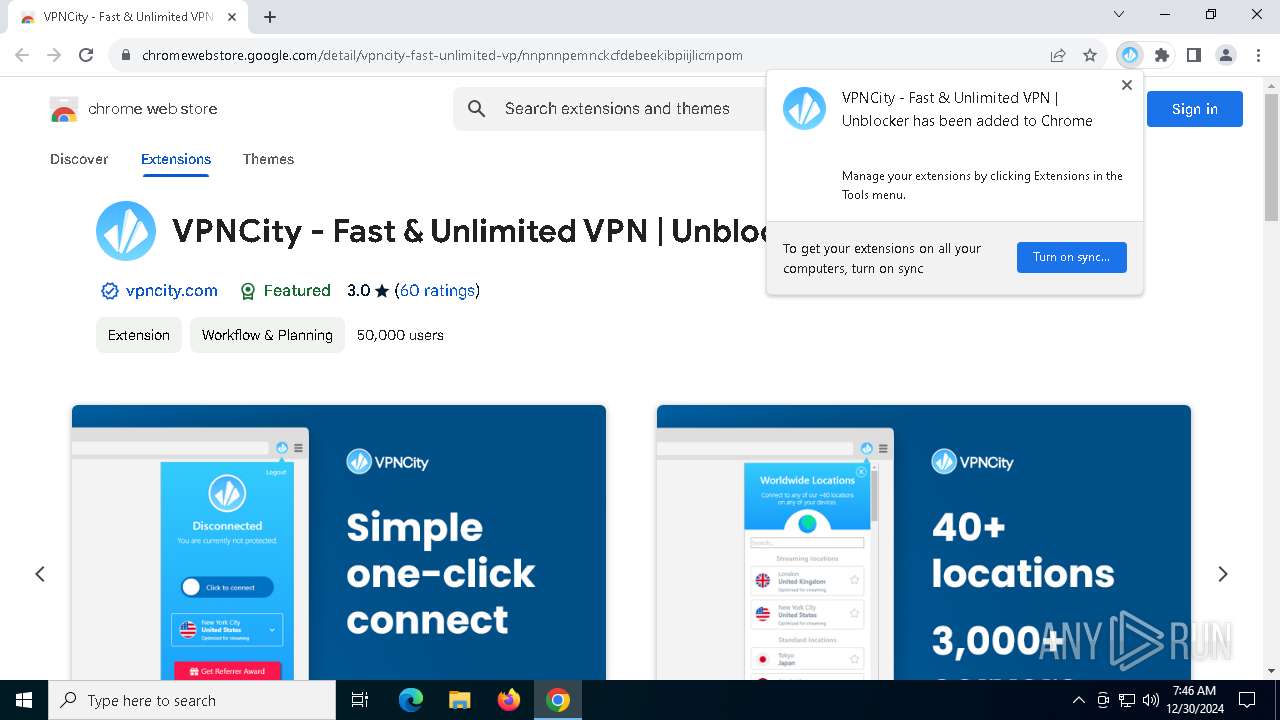Screen dimensions: 1280x720
Task: Bookmark this tab with the star icon
Action: tap(1090, 55)
